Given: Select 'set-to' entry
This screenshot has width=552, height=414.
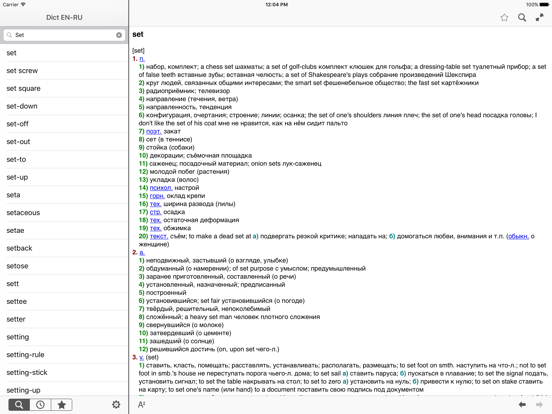Looking at the screenshot, I should pos(64,159).
